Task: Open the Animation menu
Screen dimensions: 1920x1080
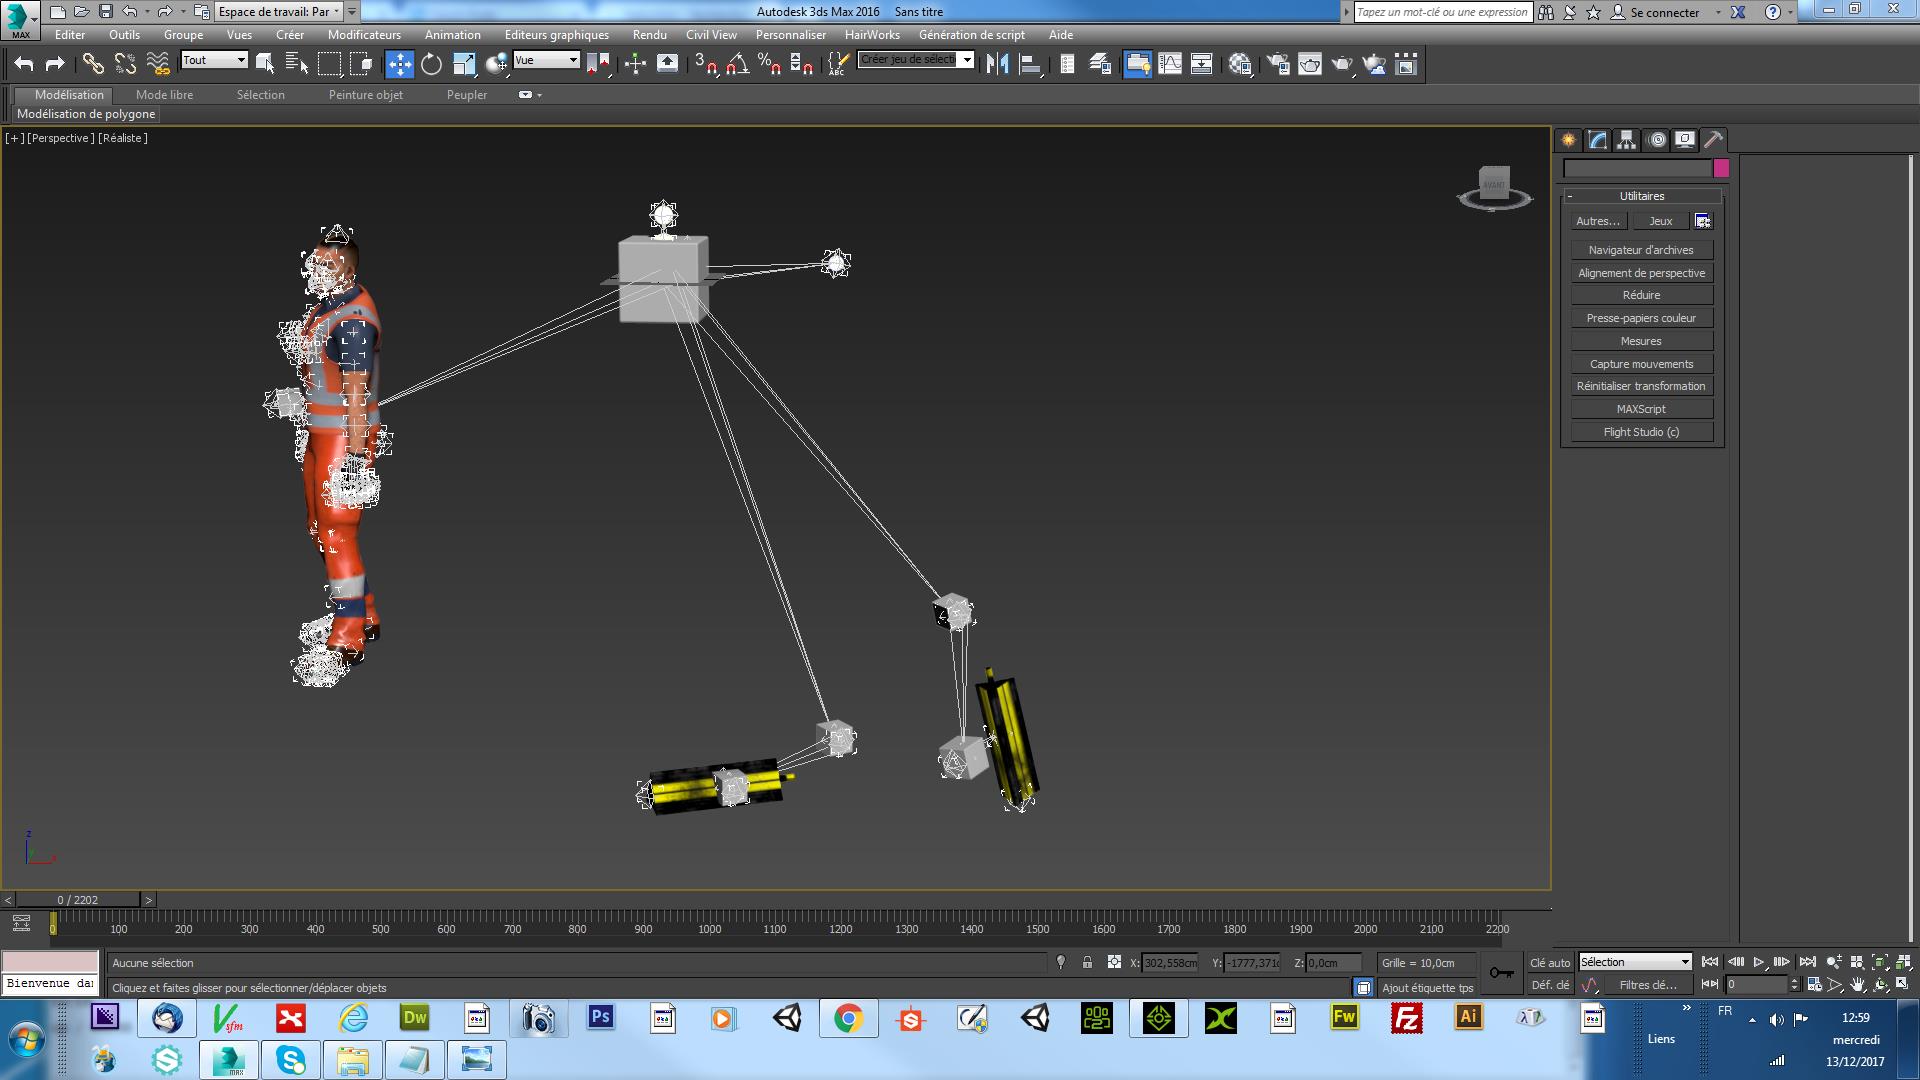Action: [453, 35]
